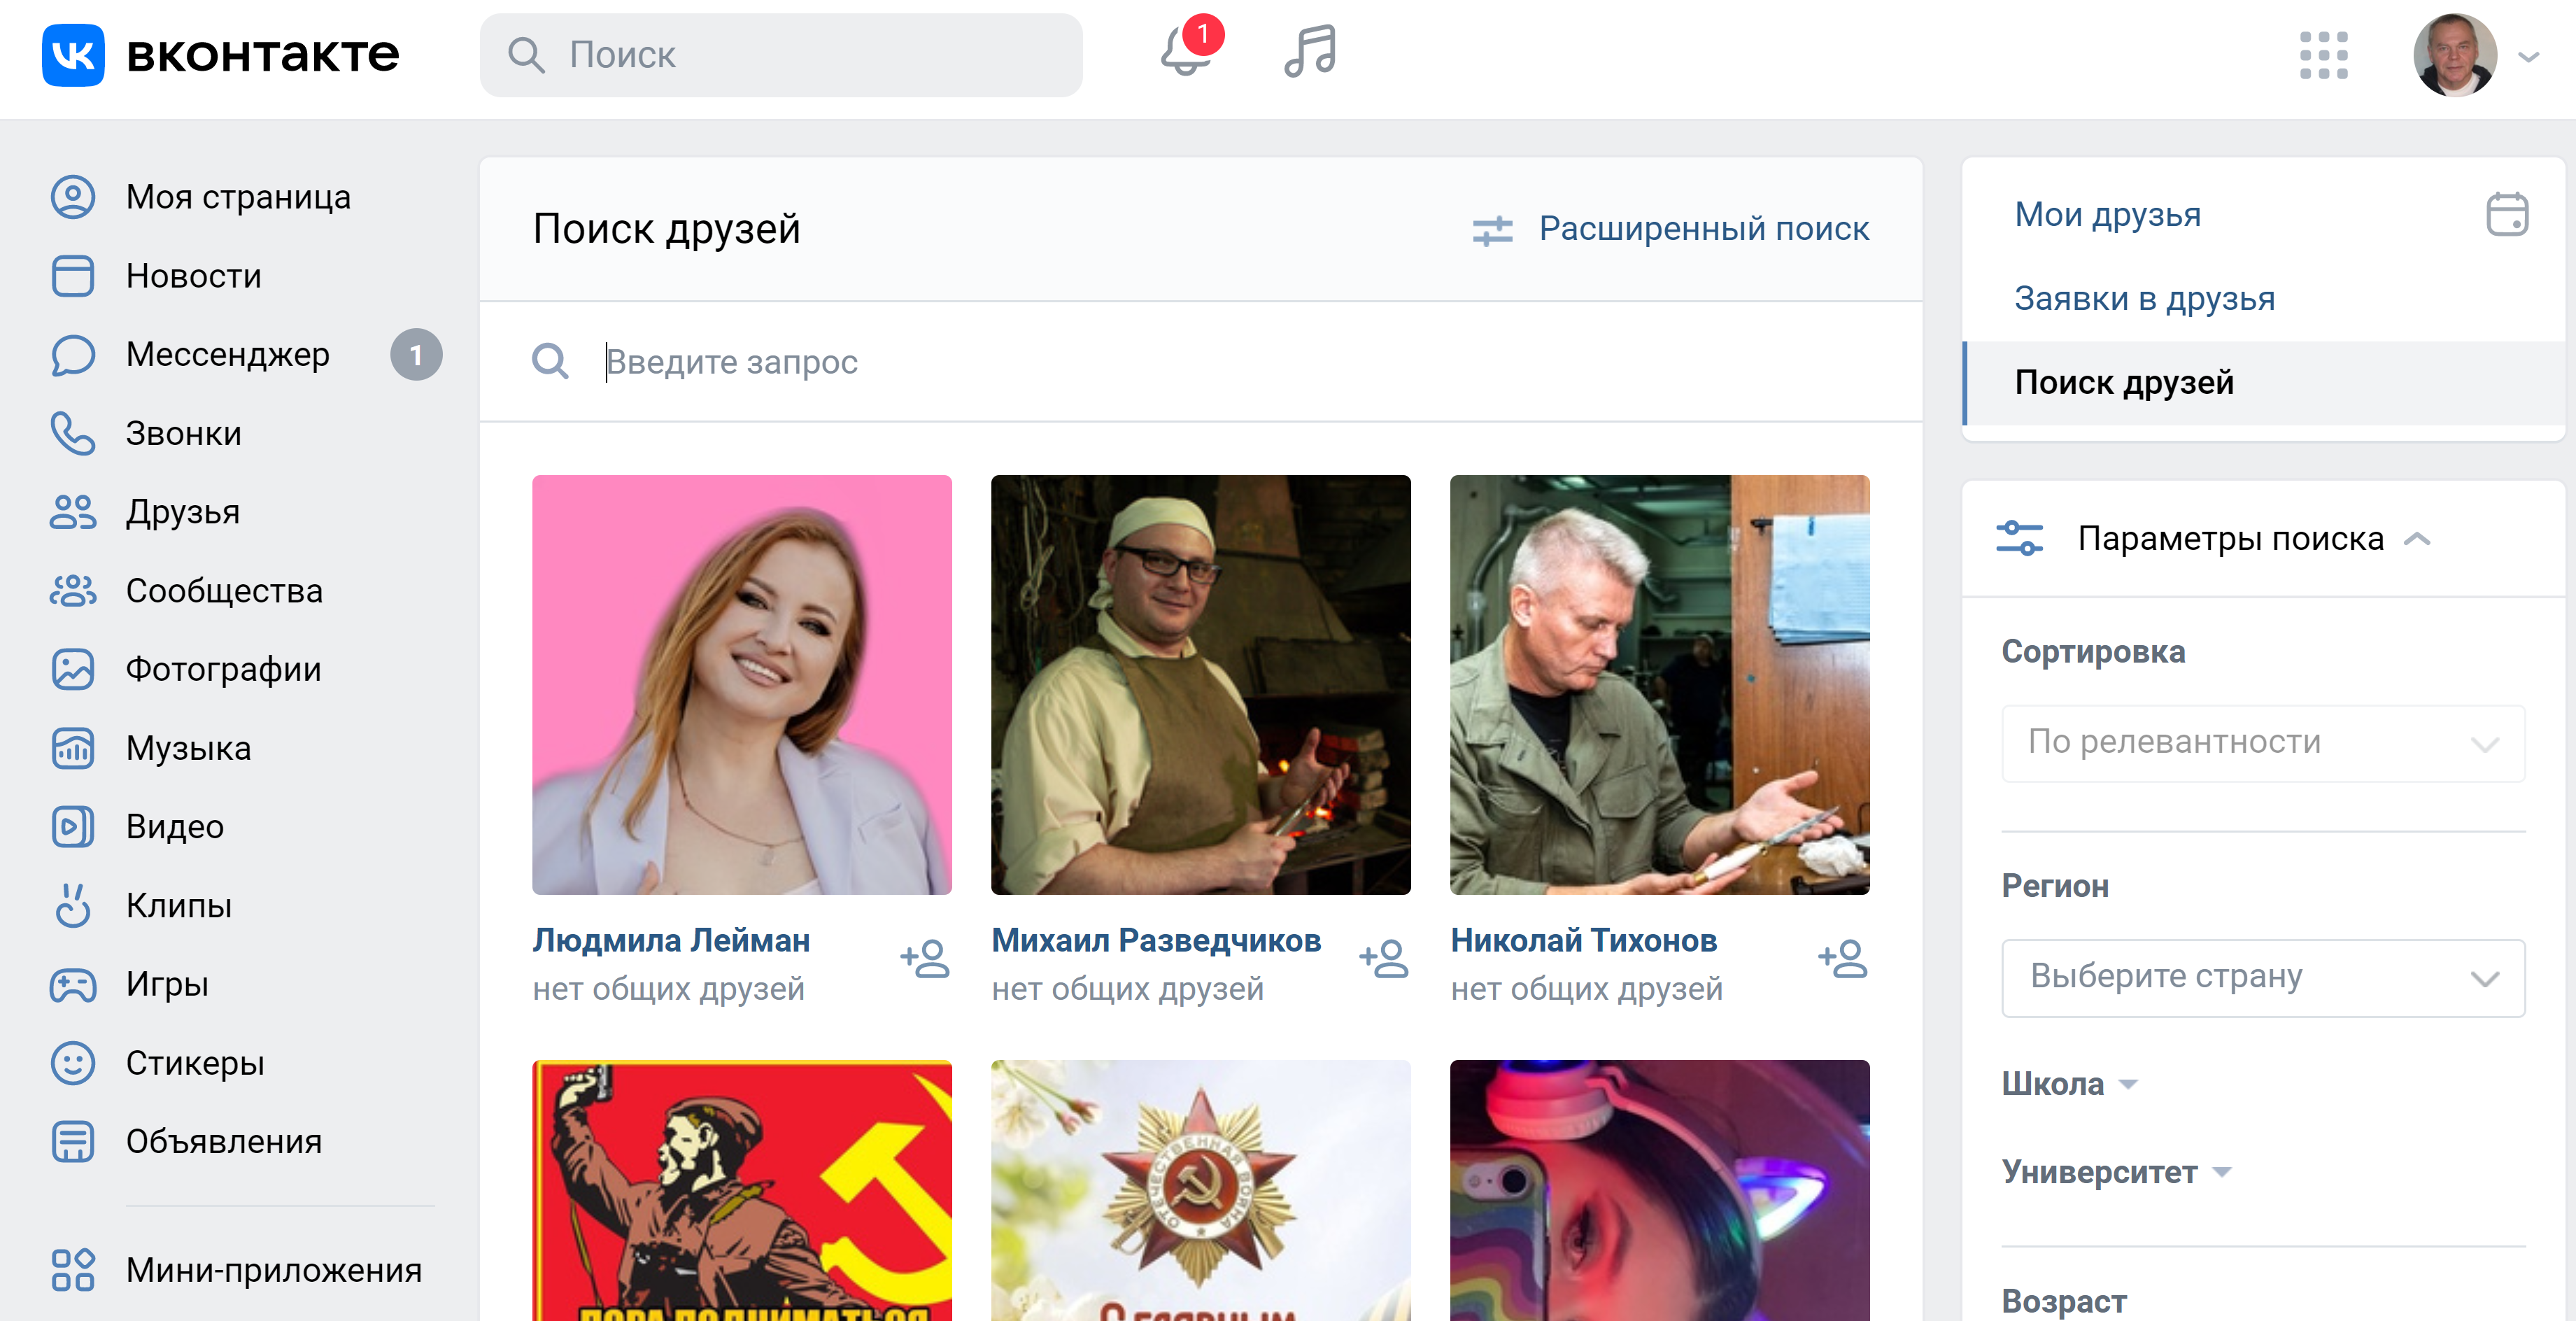This screenshot has height=1321, width=2576.
Task: Open the red Soviet poster profile picture
Action: 742,1190
